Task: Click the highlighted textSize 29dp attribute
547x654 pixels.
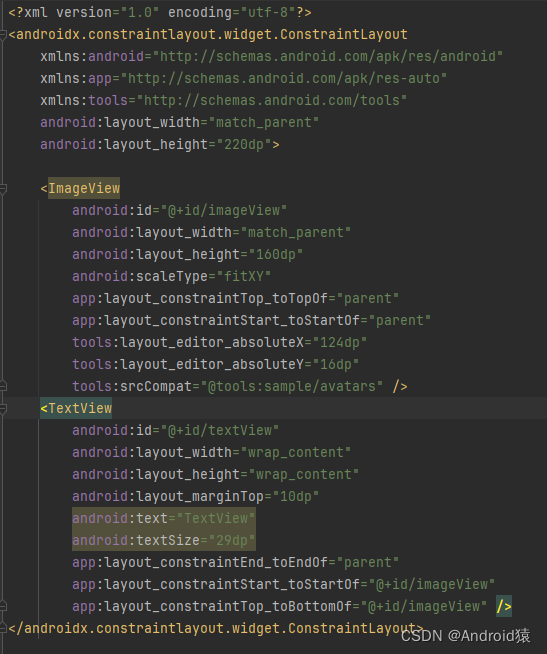Action: (164, 541)
